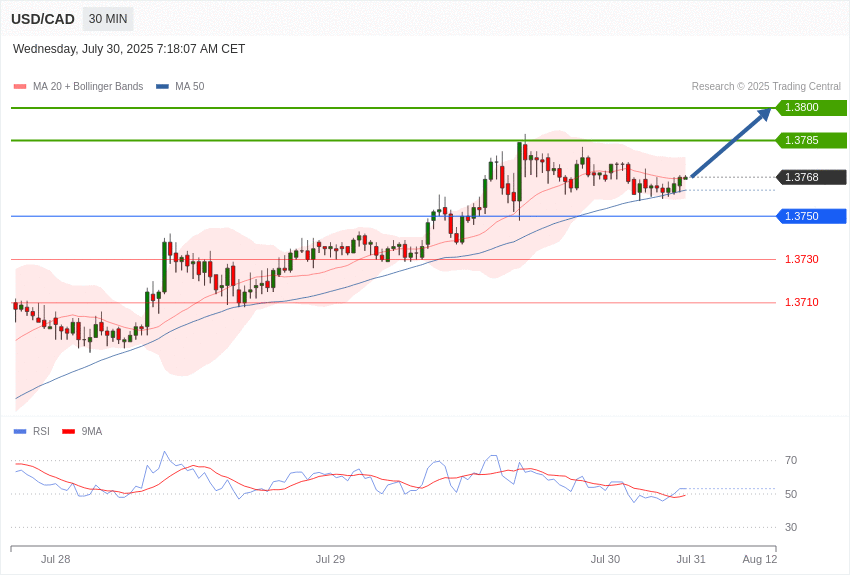Click the MA 50 legend label
This screenshot has width=850, height=576.
click(189, 86)
